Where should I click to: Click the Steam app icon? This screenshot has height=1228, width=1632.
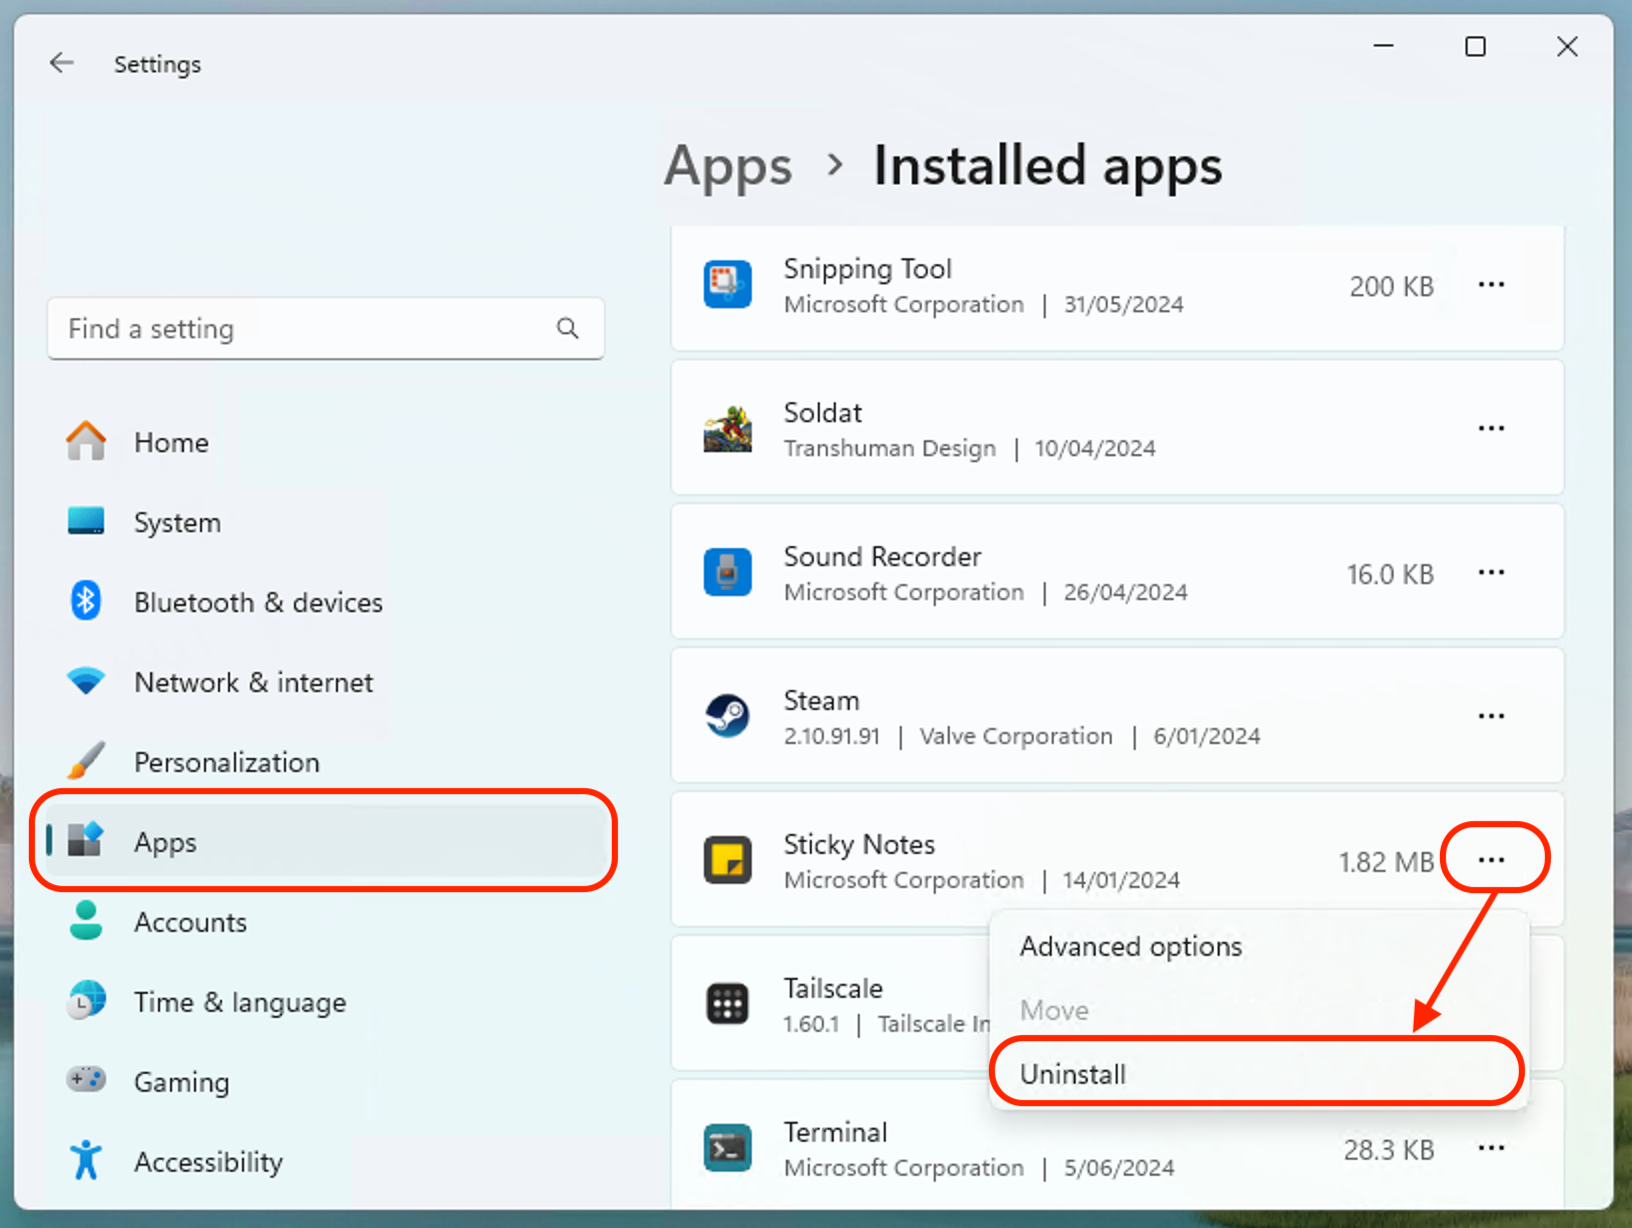pyautogui.click(x=728, y=716)
